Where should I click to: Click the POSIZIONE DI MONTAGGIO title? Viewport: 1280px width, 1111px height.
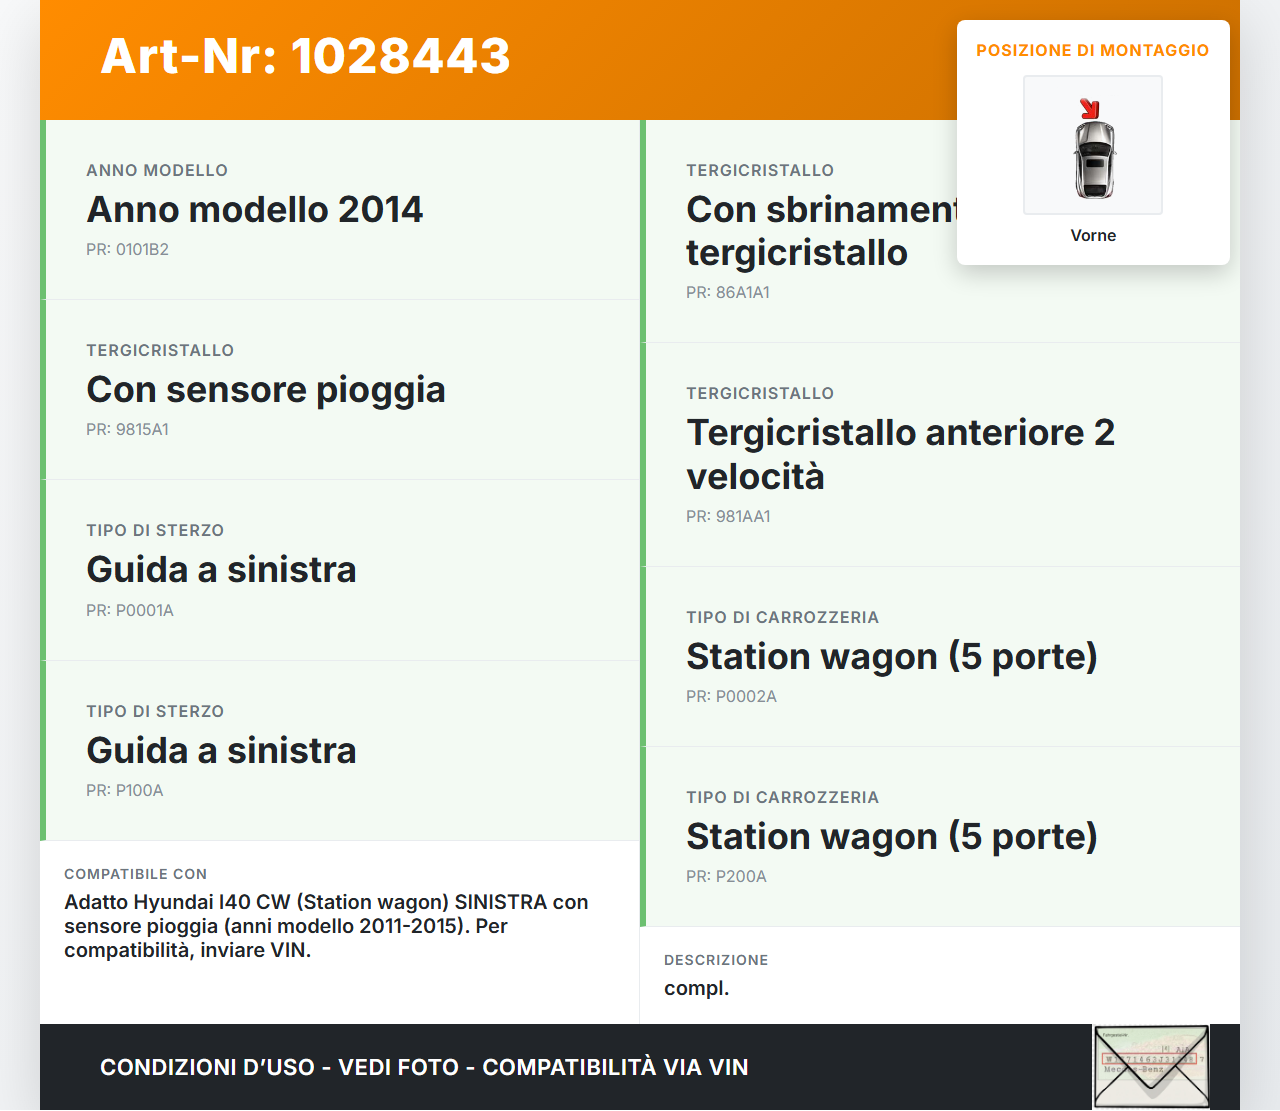[x=1093, y=49]
